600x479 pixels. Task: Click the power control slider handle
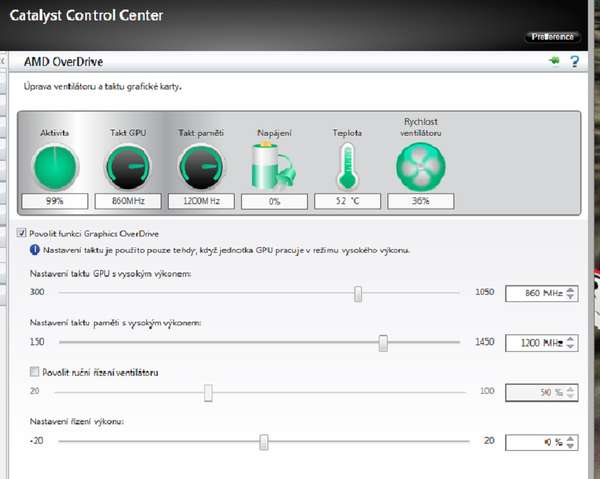(264, 442)
